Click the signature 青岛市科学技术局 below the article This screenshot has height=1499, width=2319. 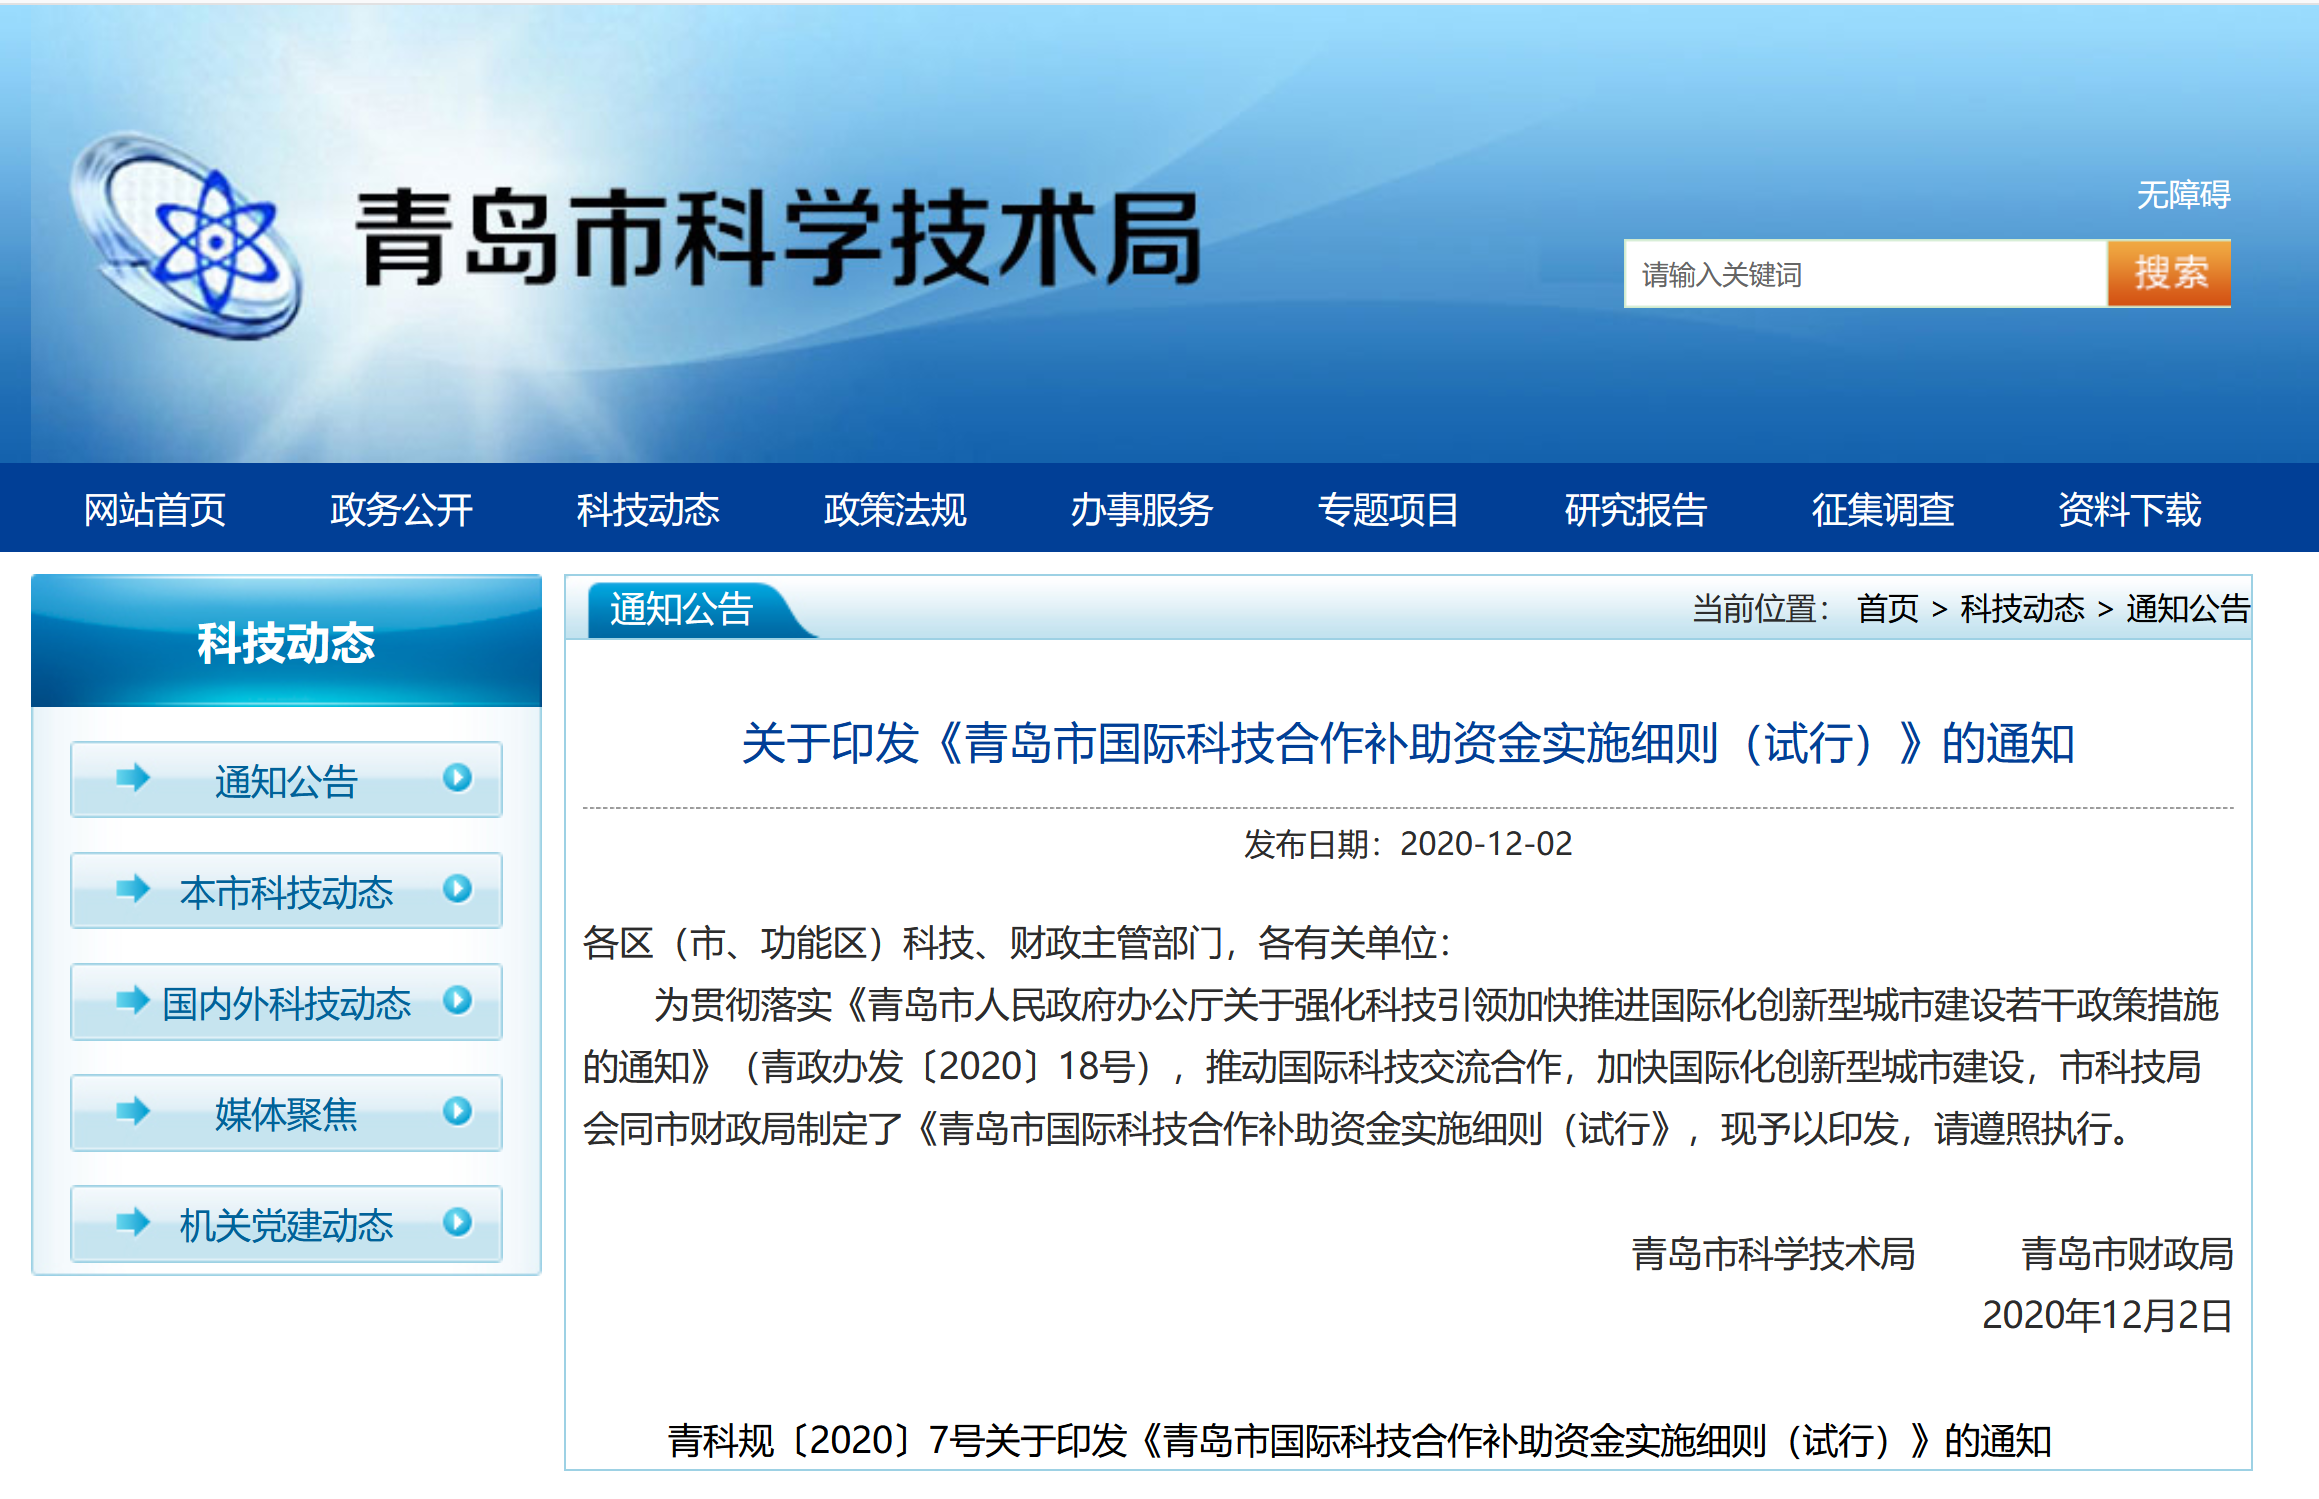(x=1773, y=1253)
